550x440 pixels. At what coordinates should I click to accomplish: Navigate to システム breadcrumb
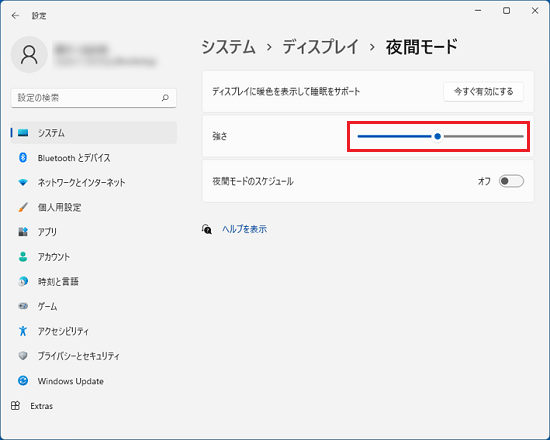(229, 47)
